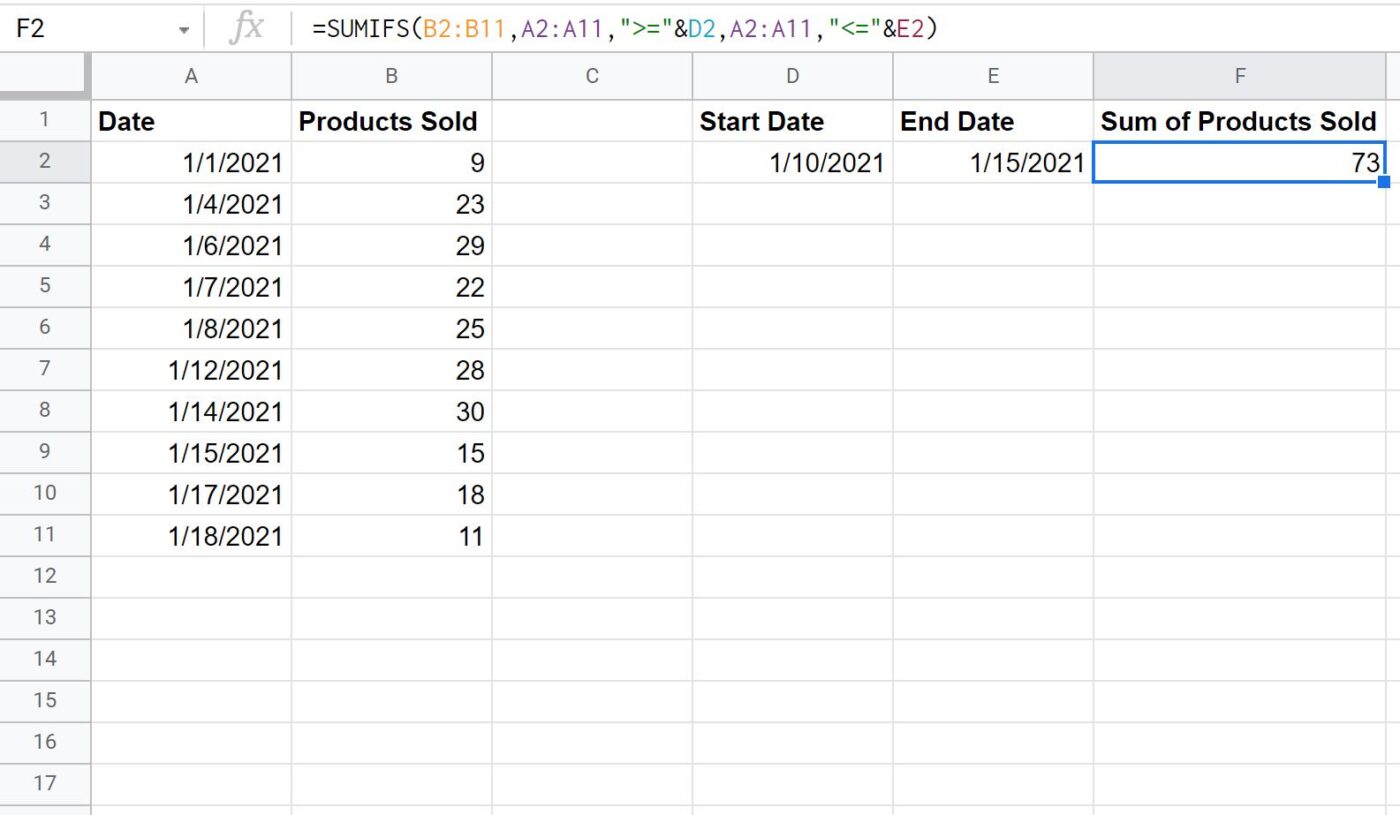Select Products Sold value 29
Viewport: 1400px width, 815px height.
[391, 245]
